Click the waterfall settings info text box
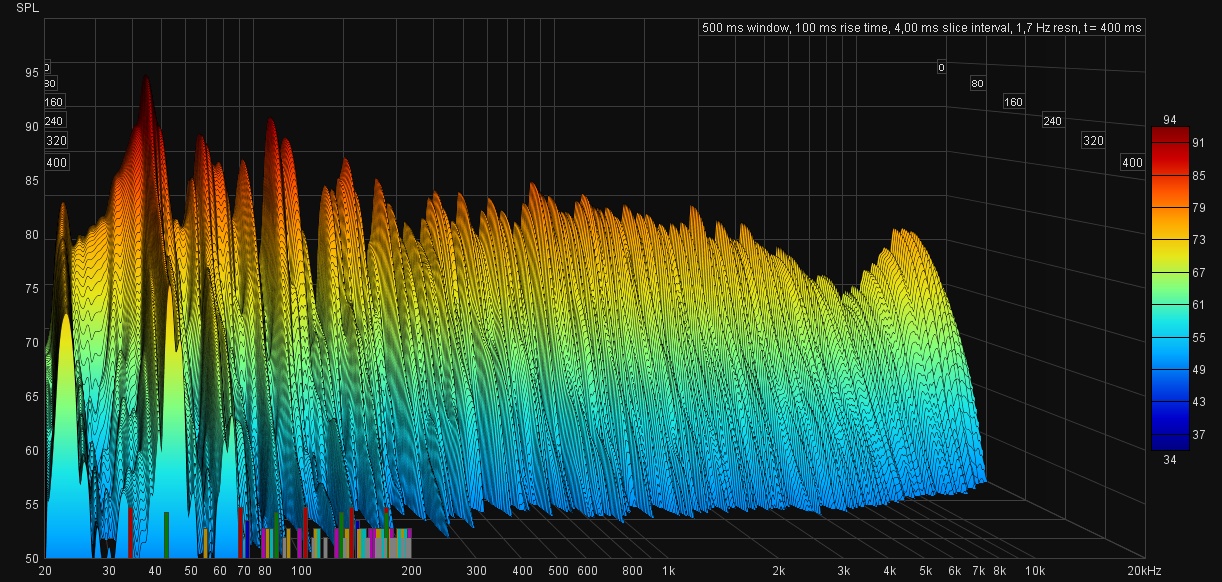This screenshot has height=582, width=1222. pyautogui.click(x=922, y=28)
